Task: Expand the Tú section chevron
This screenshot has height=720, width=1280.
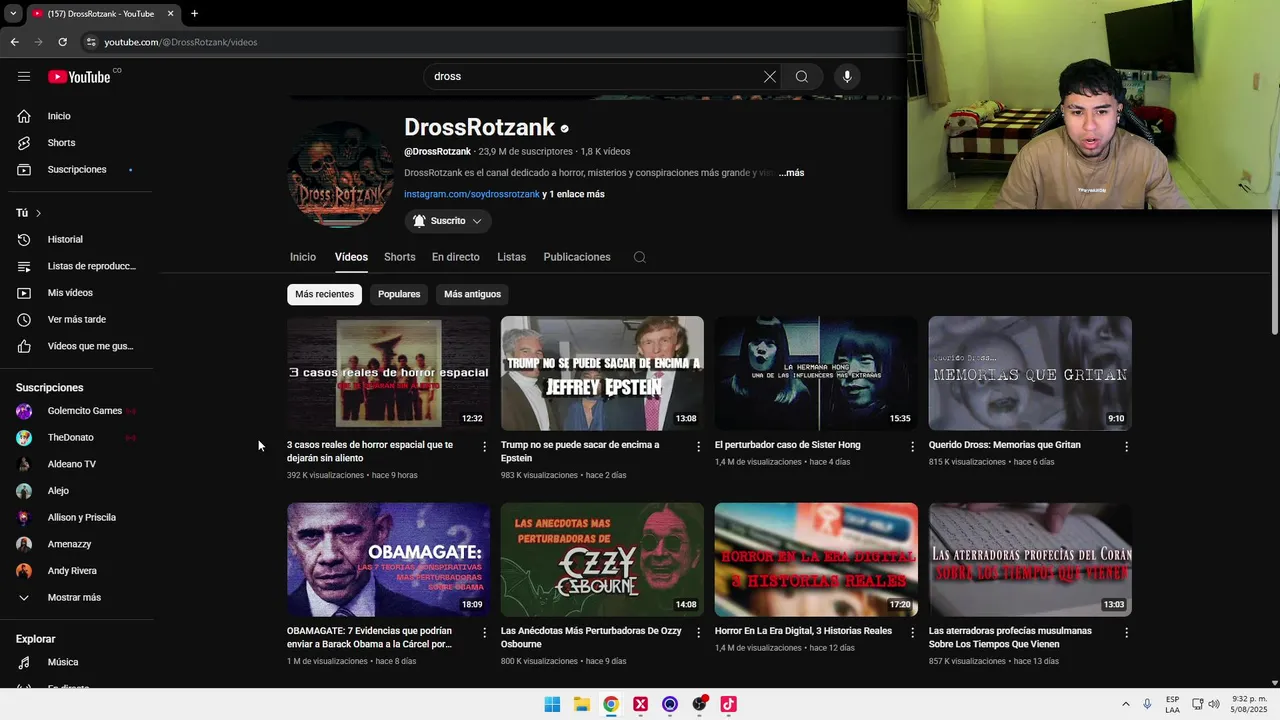Action: point(38,213)
